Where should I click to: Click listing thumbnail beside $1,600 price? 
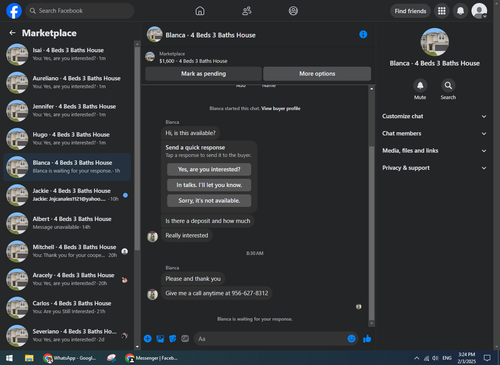click(150, 57)
